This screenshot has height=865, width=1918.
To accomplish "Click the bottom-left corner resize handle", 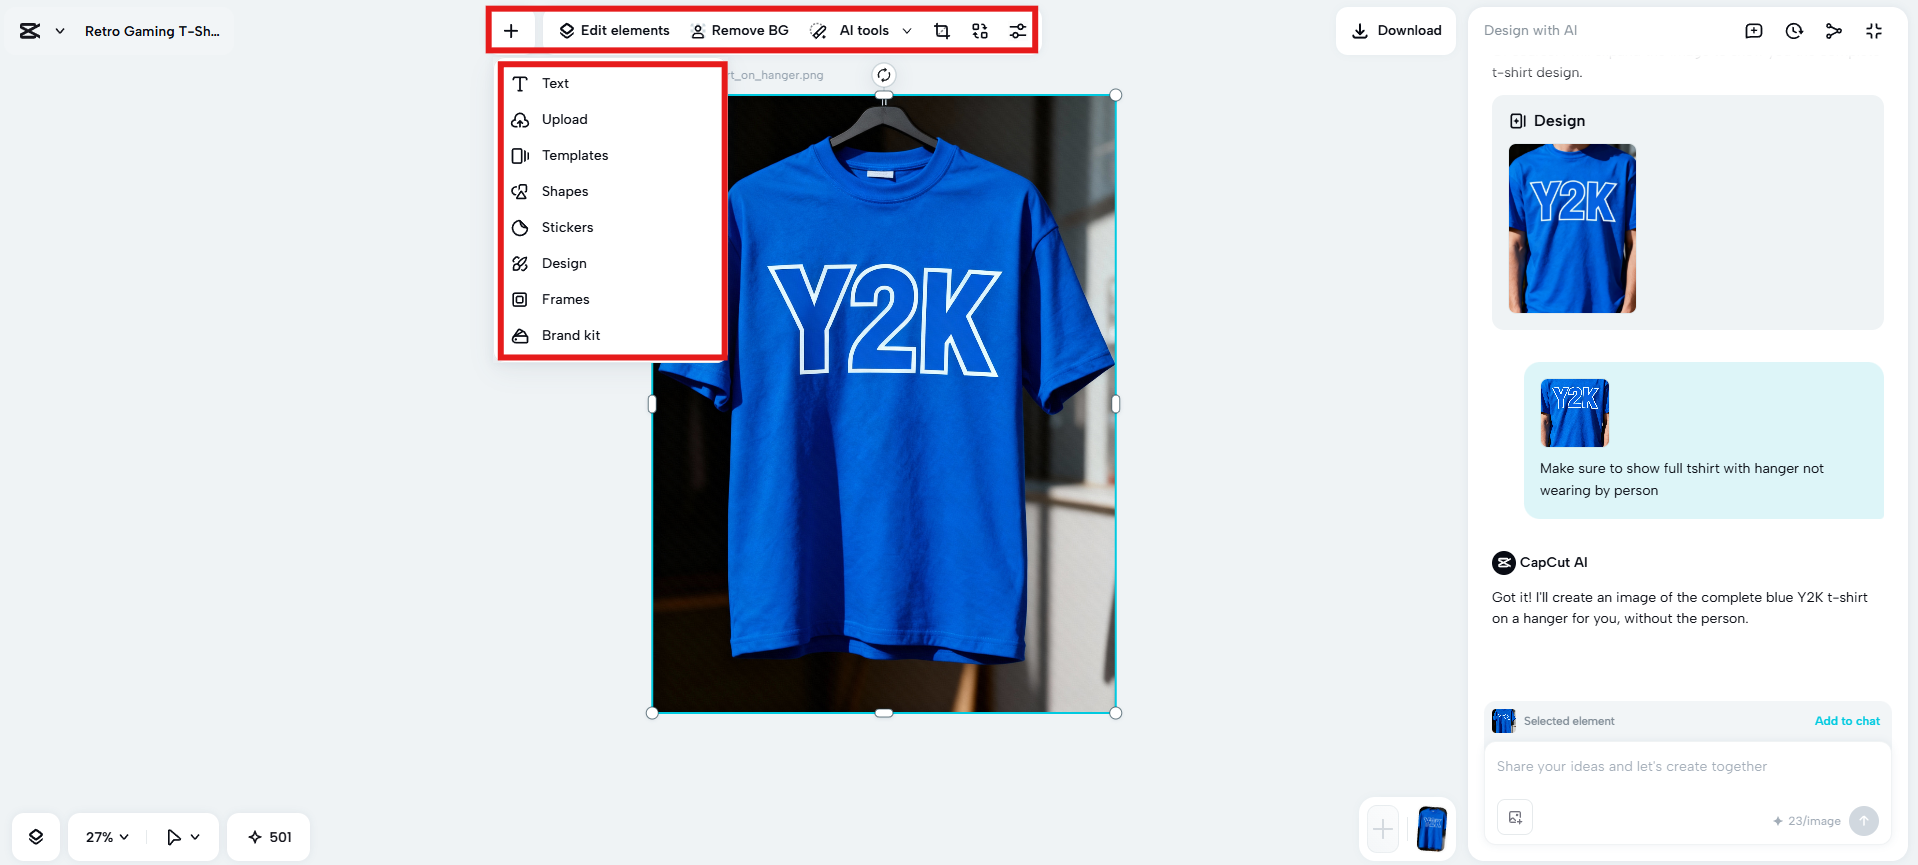I will [653, 713].
